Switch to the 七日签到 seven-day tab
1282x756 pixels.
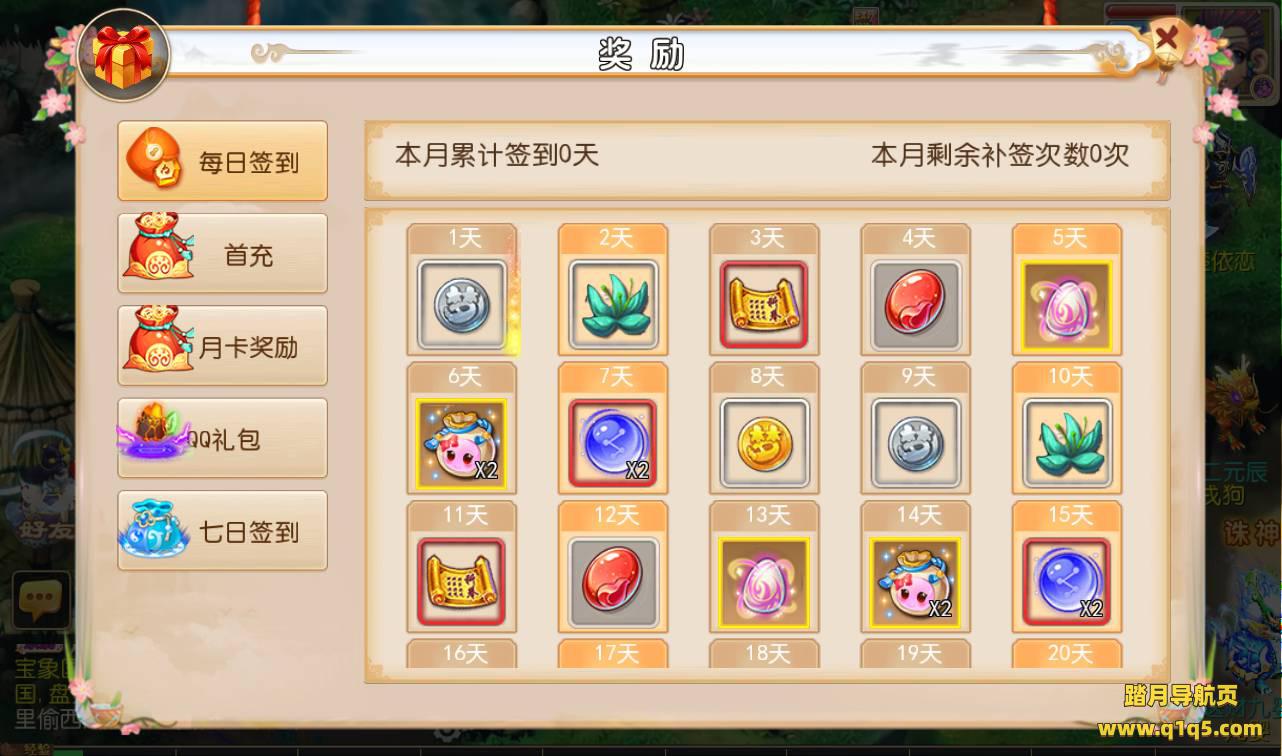(x=223, y=531)
